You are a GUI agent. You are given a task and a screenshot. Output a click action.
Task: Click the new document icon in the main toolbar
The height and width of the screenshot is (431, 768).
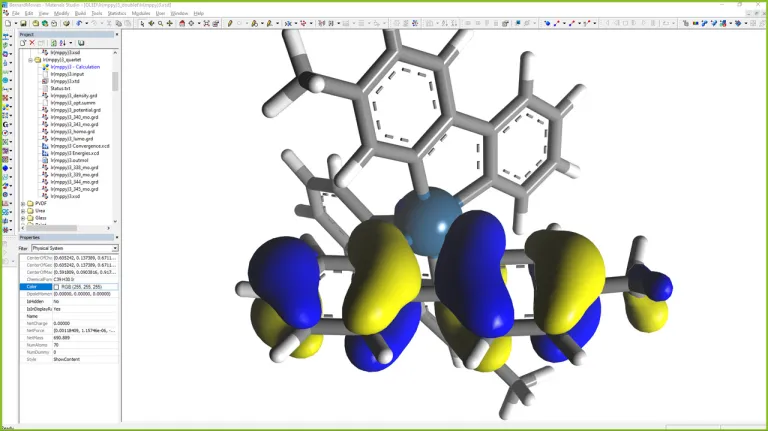click(5, 23)
